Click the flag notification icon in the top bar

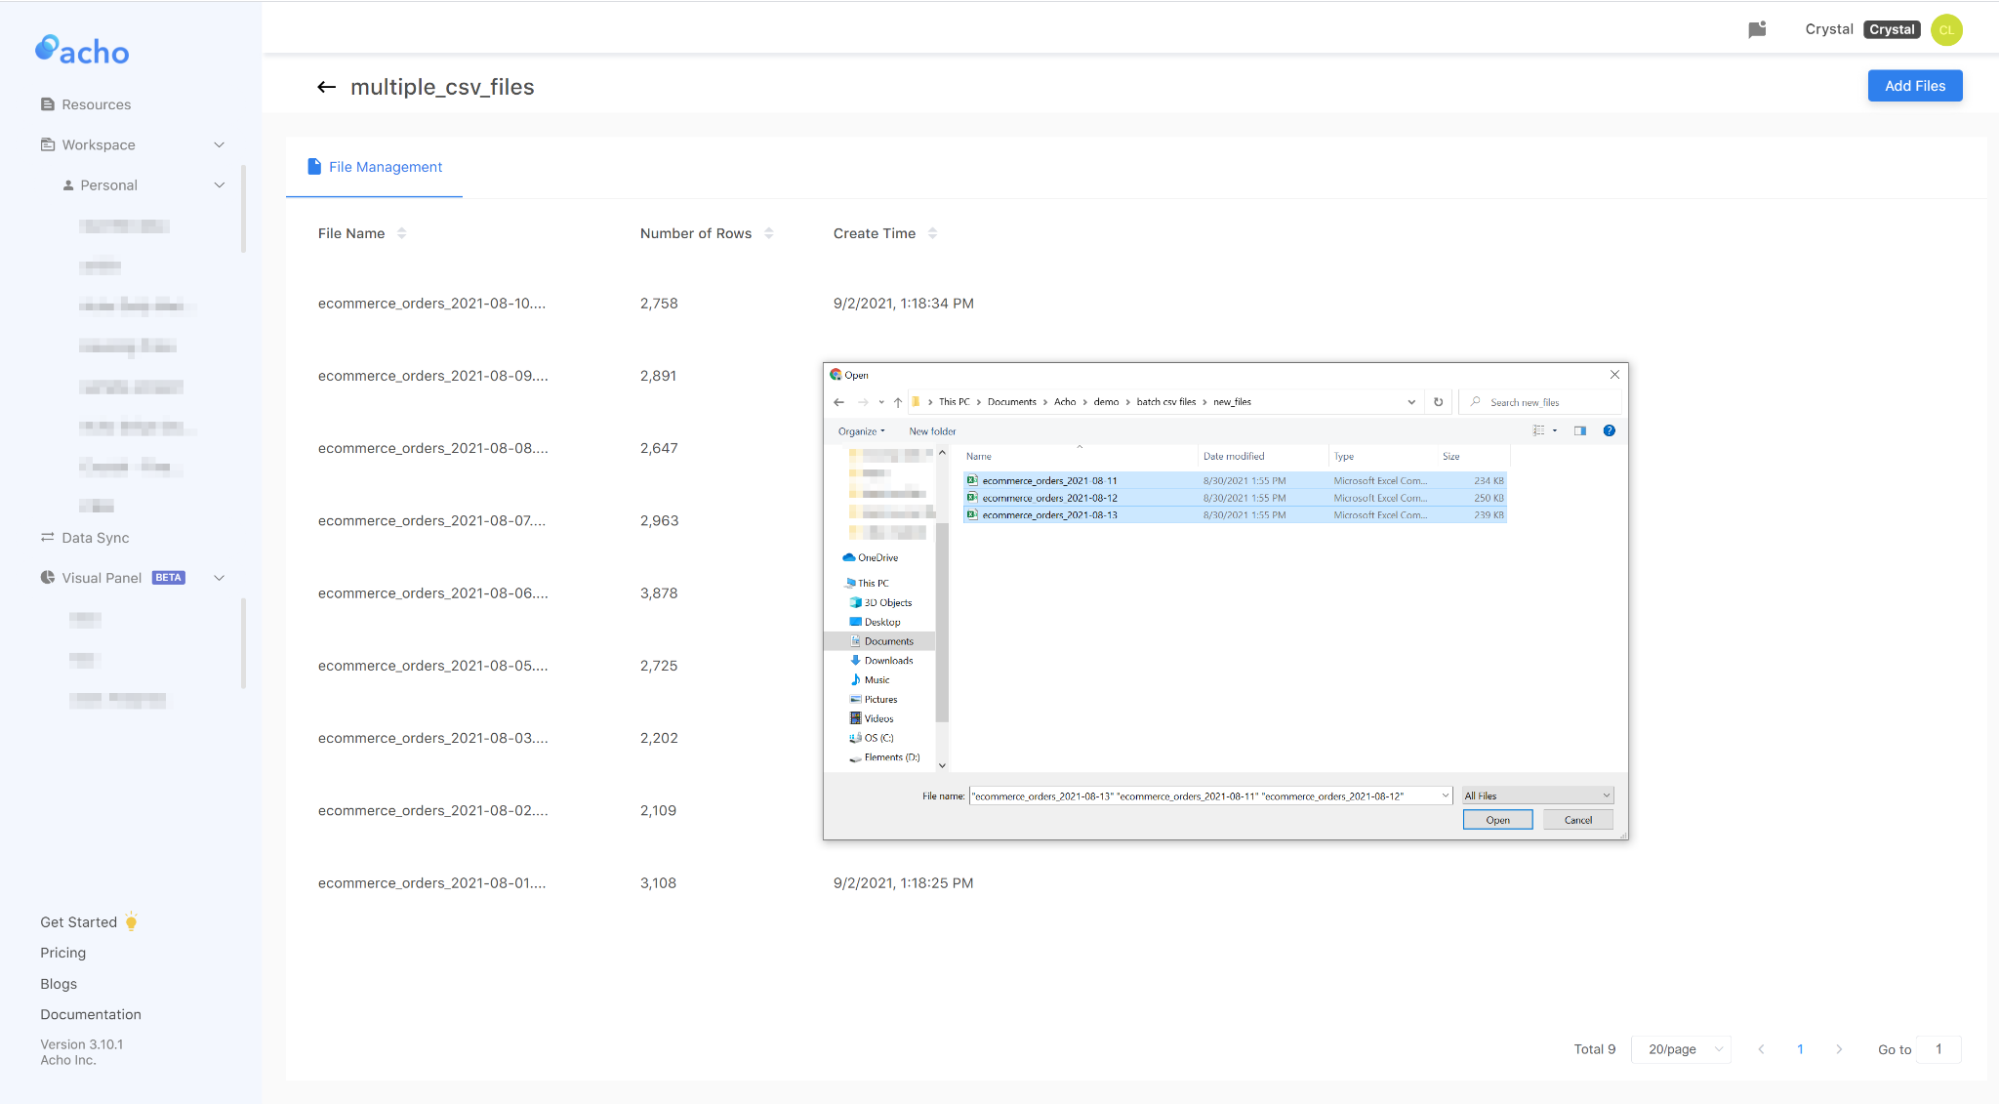1757,29
